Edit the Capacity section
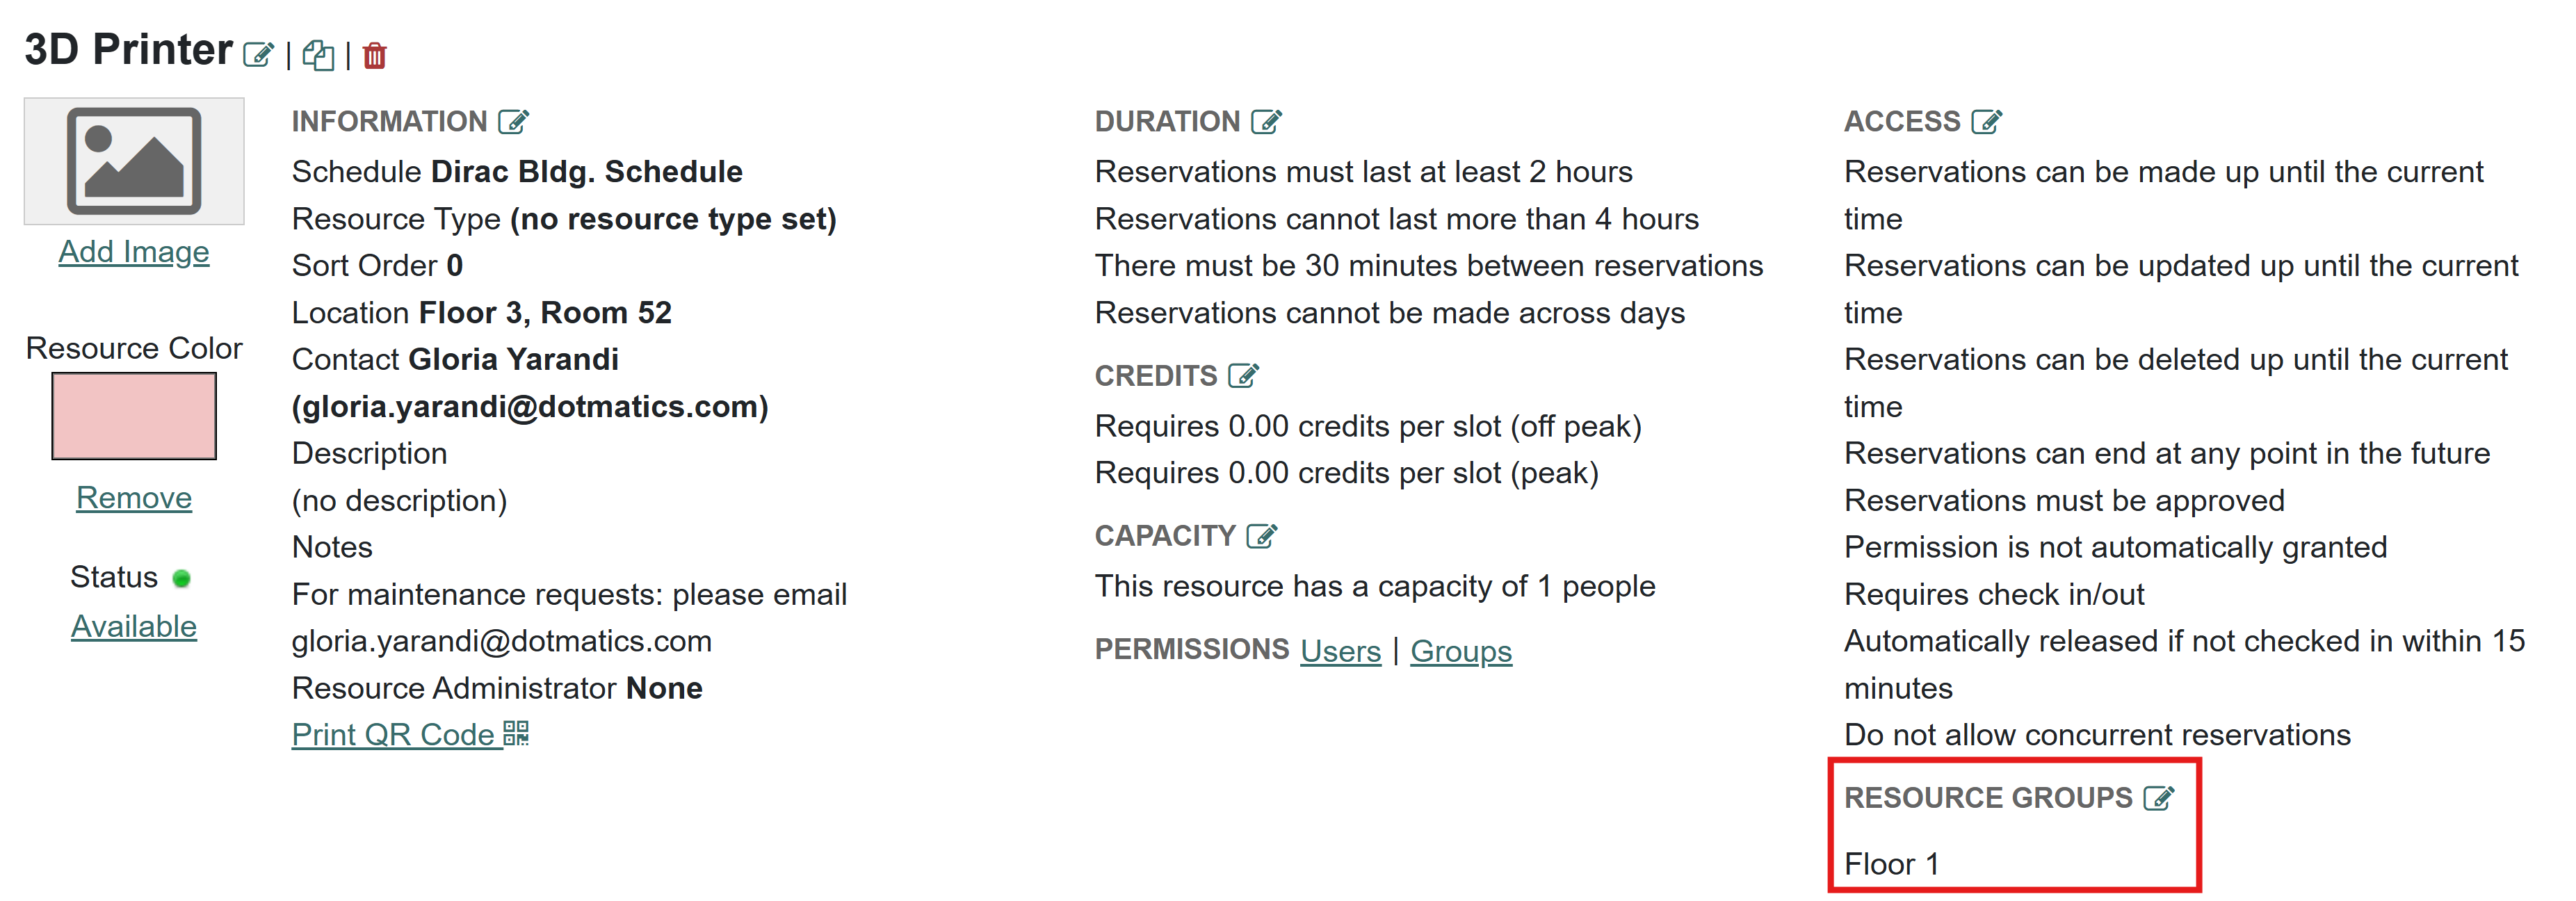 [1262, 536]
